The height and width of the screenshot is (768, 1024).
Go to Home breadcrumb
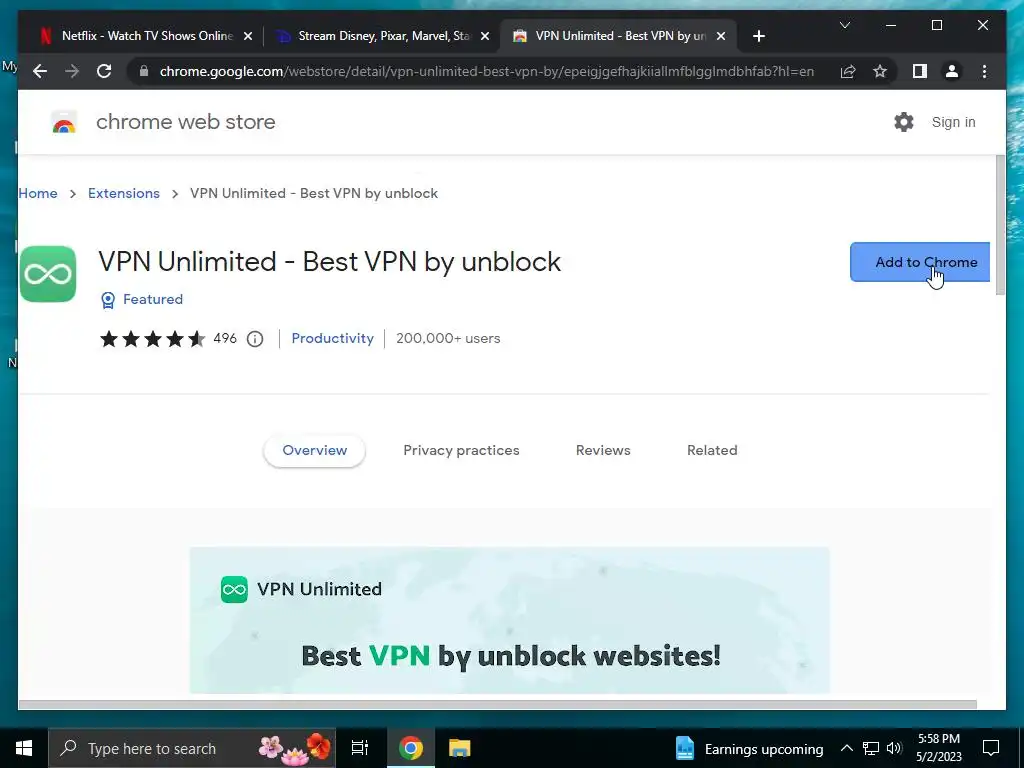pyautogui.click(x=38, y=193)
